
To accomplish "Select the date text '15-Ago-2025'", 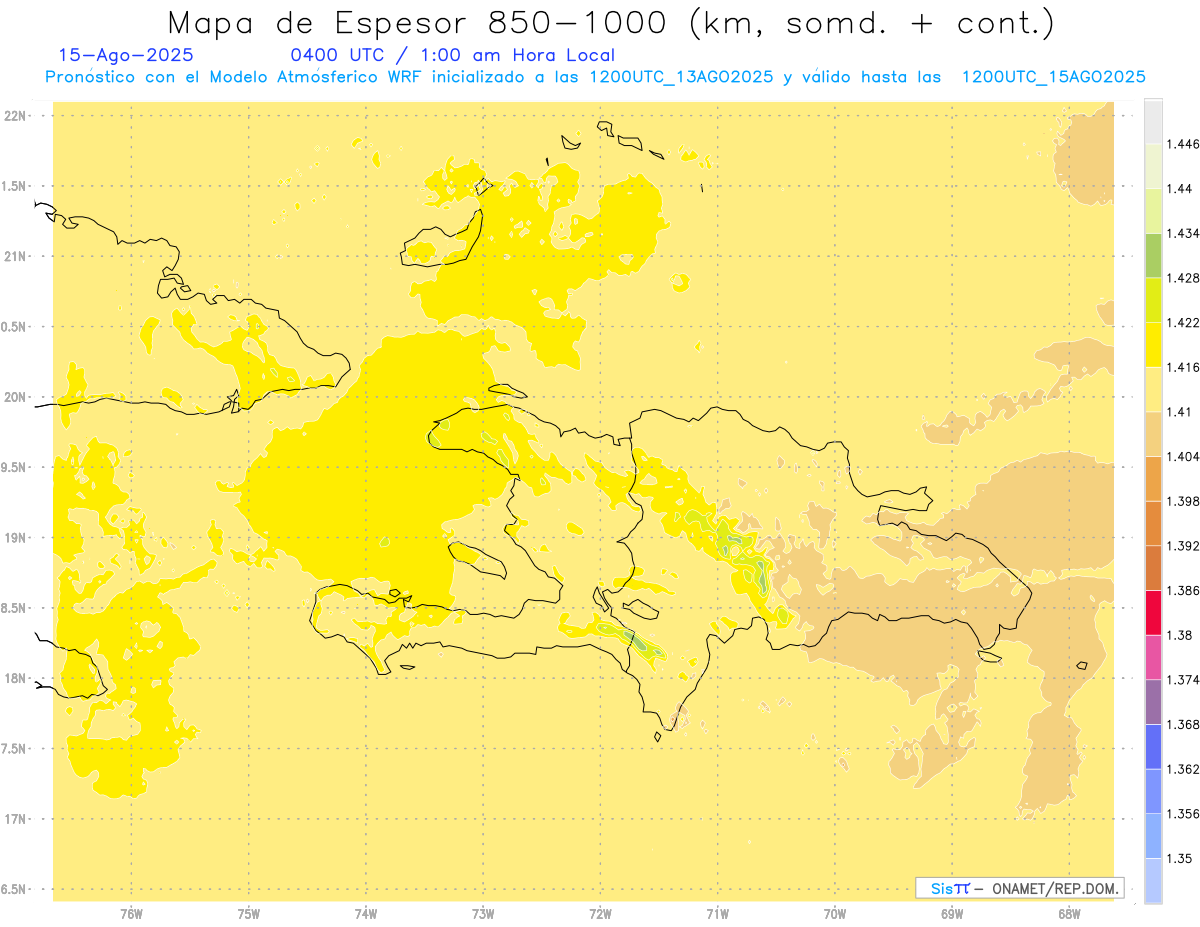I will point(126,55).
